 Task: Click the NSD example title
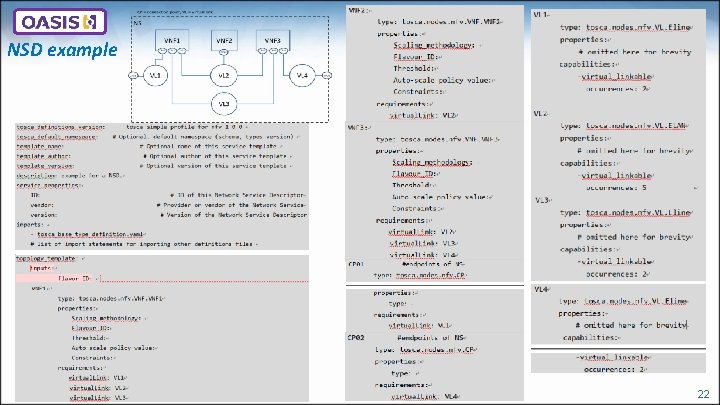(x=62, y=50)
